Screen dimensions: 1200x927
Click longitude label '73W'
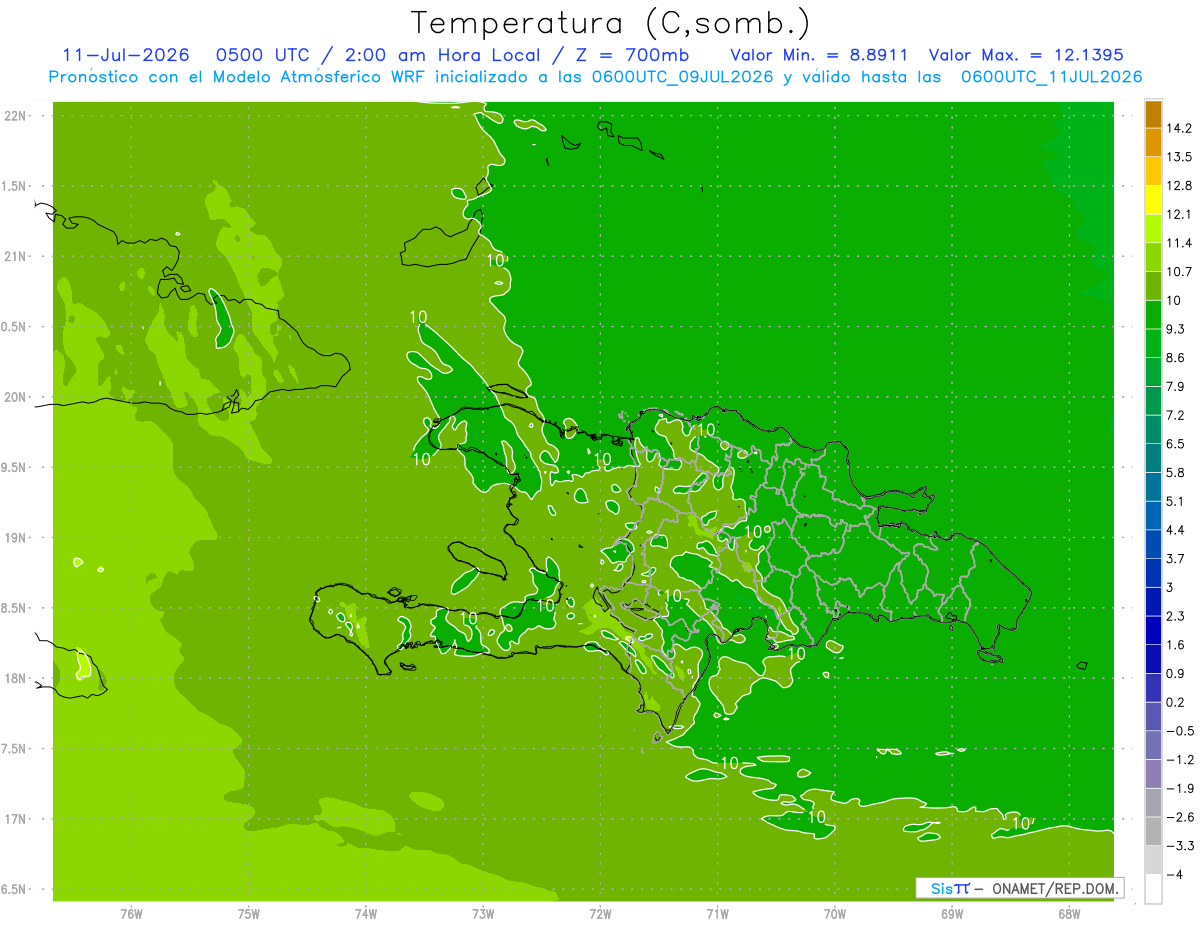483,914
